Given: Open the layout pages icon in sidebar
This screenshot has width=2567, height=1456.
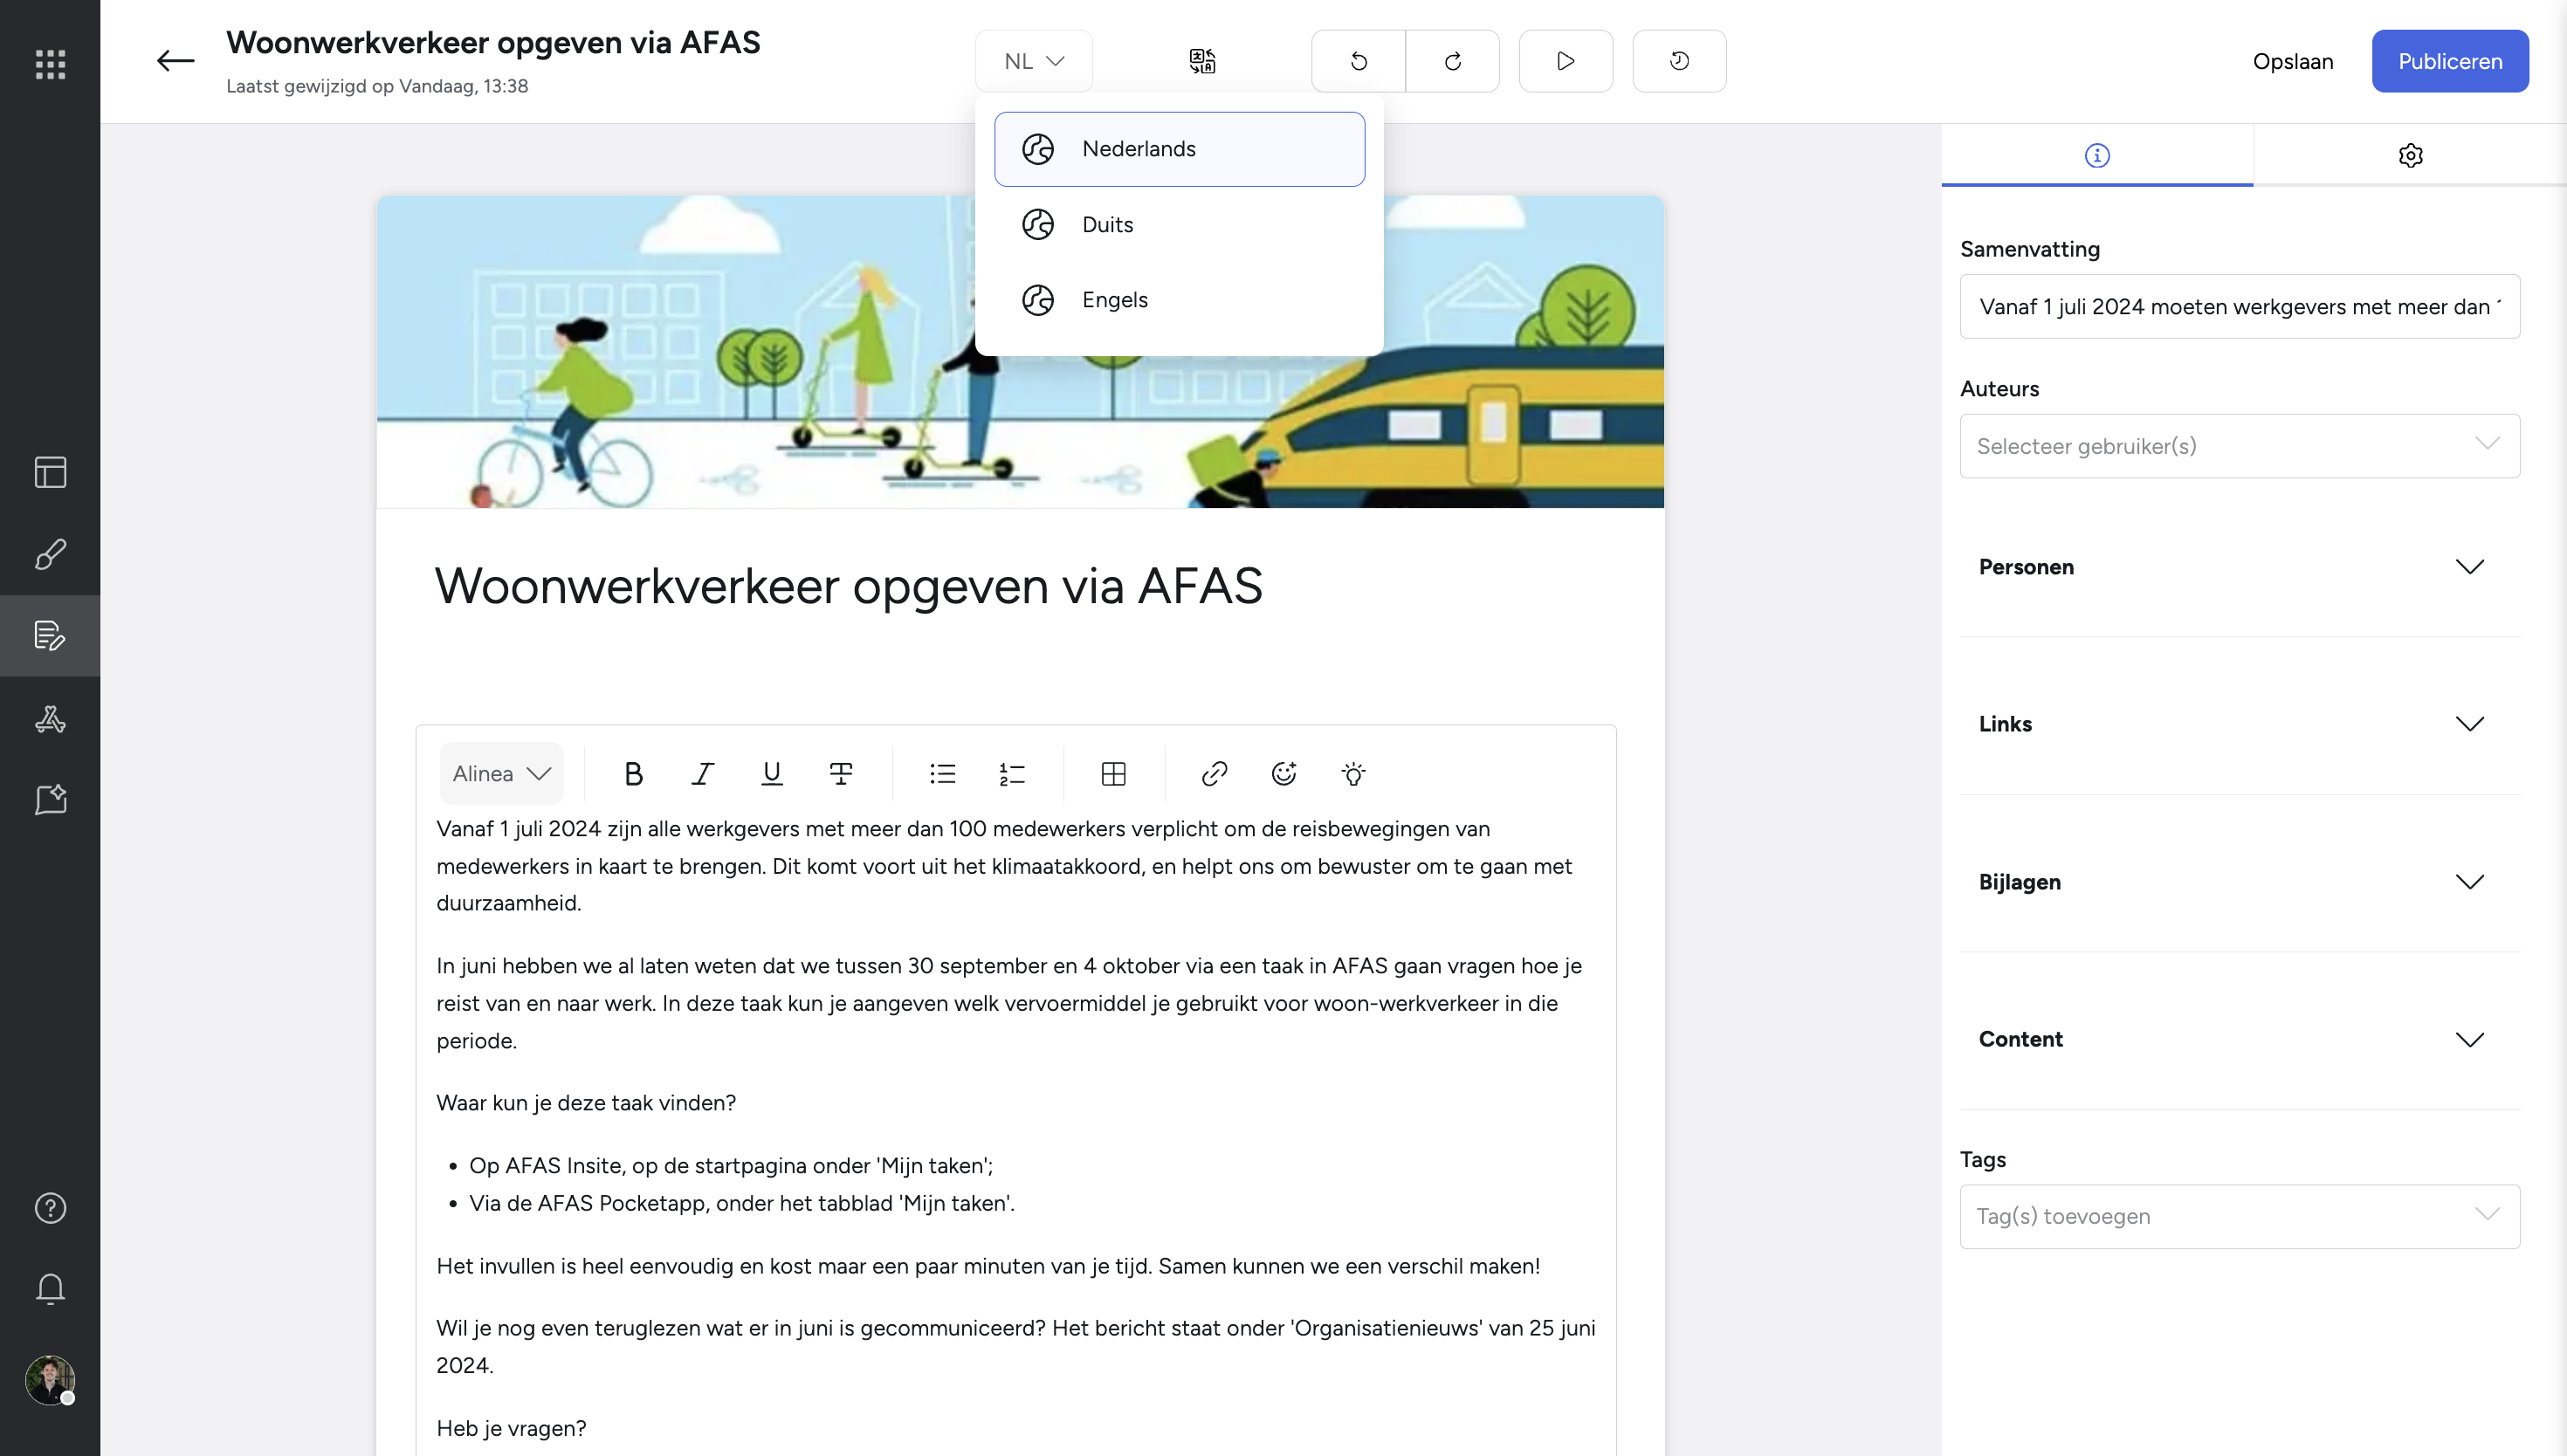Looking at the screenshot, I should point(50,472).
